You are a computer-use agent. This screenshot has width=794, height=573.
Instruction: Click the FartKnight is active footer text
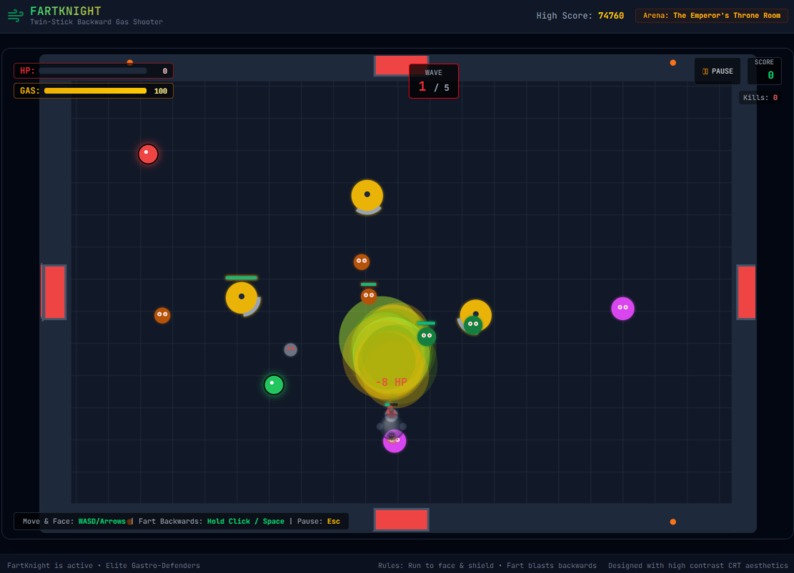103,565
